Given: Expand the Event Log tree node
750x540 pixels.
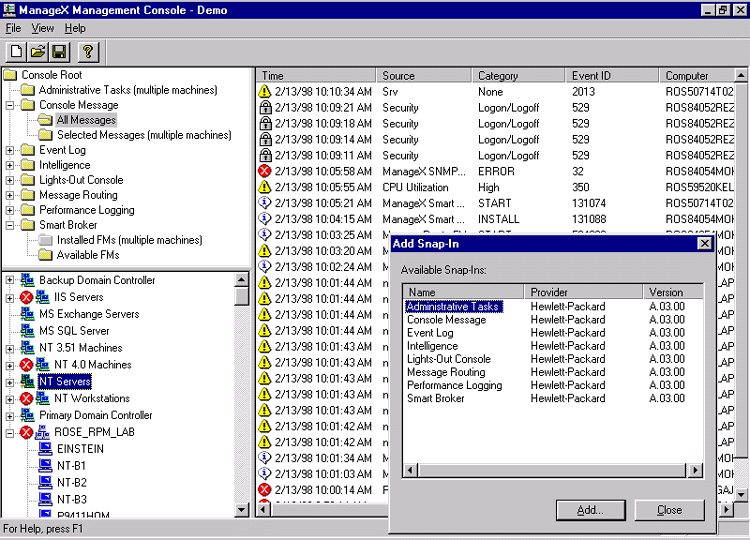Looking at the screenshot, I should pos(10,150).
